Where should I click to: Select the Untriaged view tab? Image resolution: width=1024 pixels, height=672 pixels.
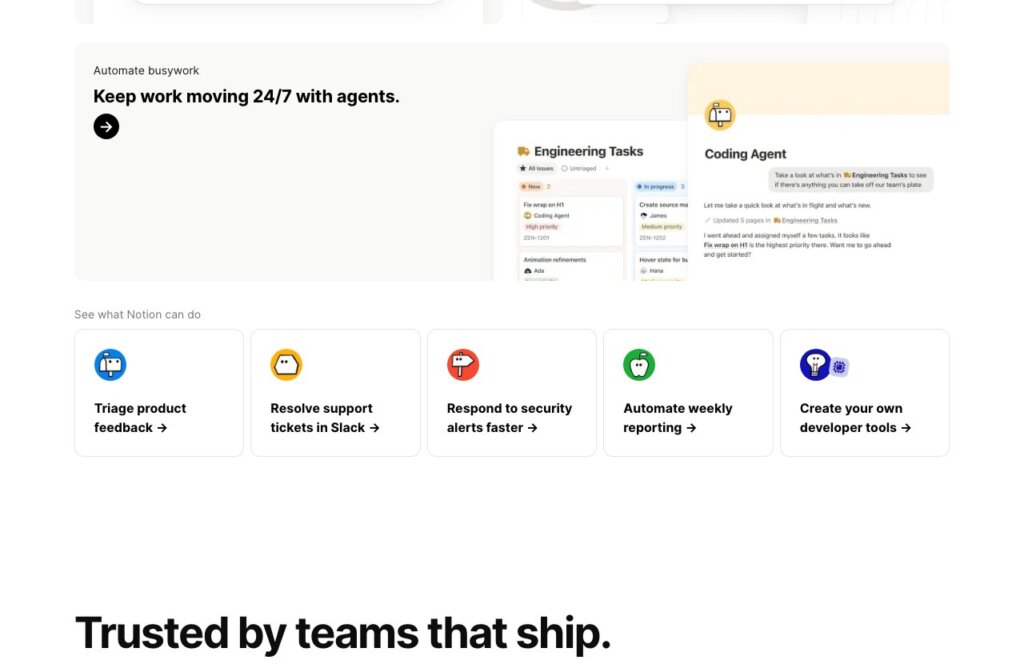point(579,168)
